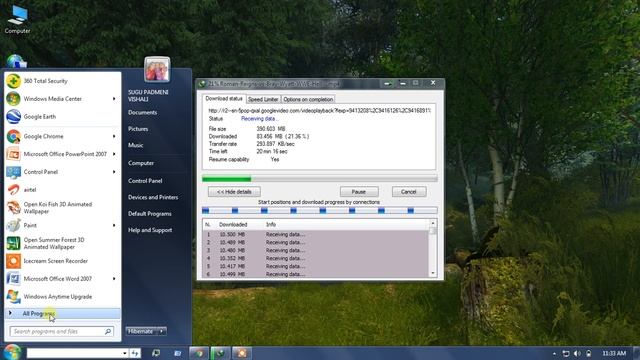Open the Options on completion tab
Image resolution: width=640 pixels, height=360 pixels.
click(x=308, y=99)
